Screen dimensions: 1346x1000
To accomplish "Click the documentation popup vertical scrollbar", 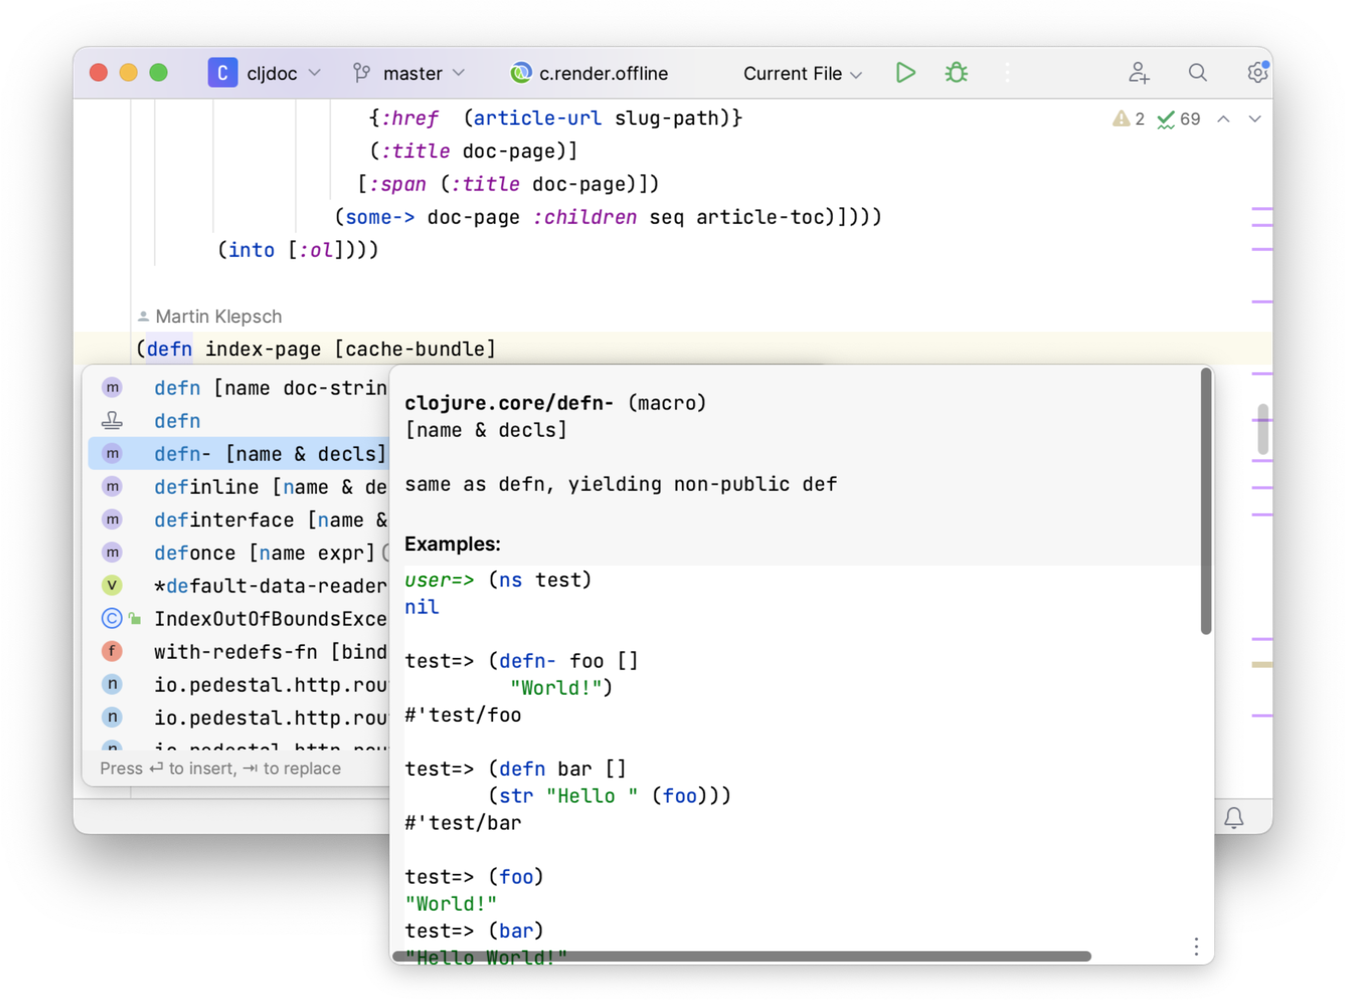I will tap(1206, 501).
